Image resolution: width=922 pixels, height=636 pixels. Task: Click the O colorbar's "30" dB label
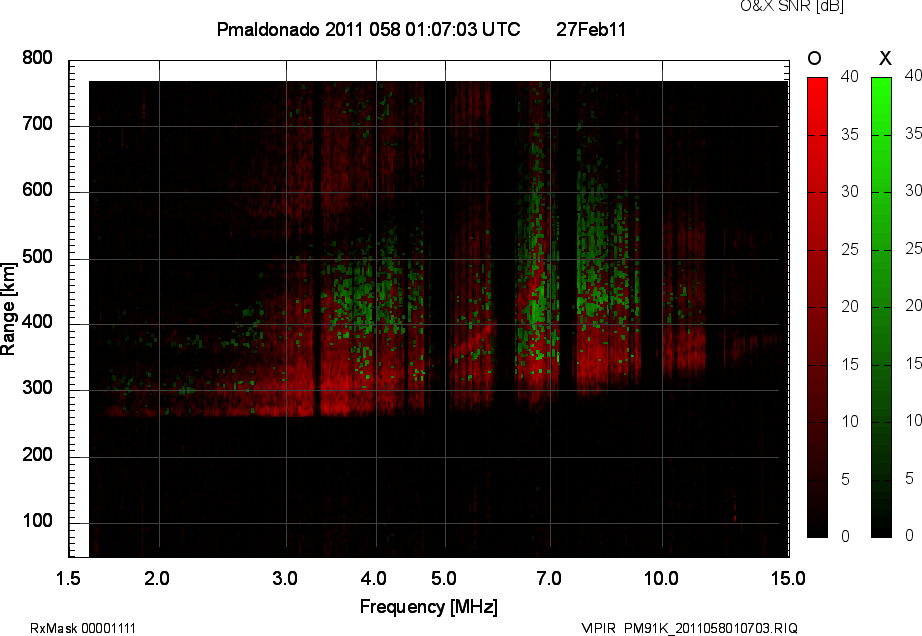(850, 192)
